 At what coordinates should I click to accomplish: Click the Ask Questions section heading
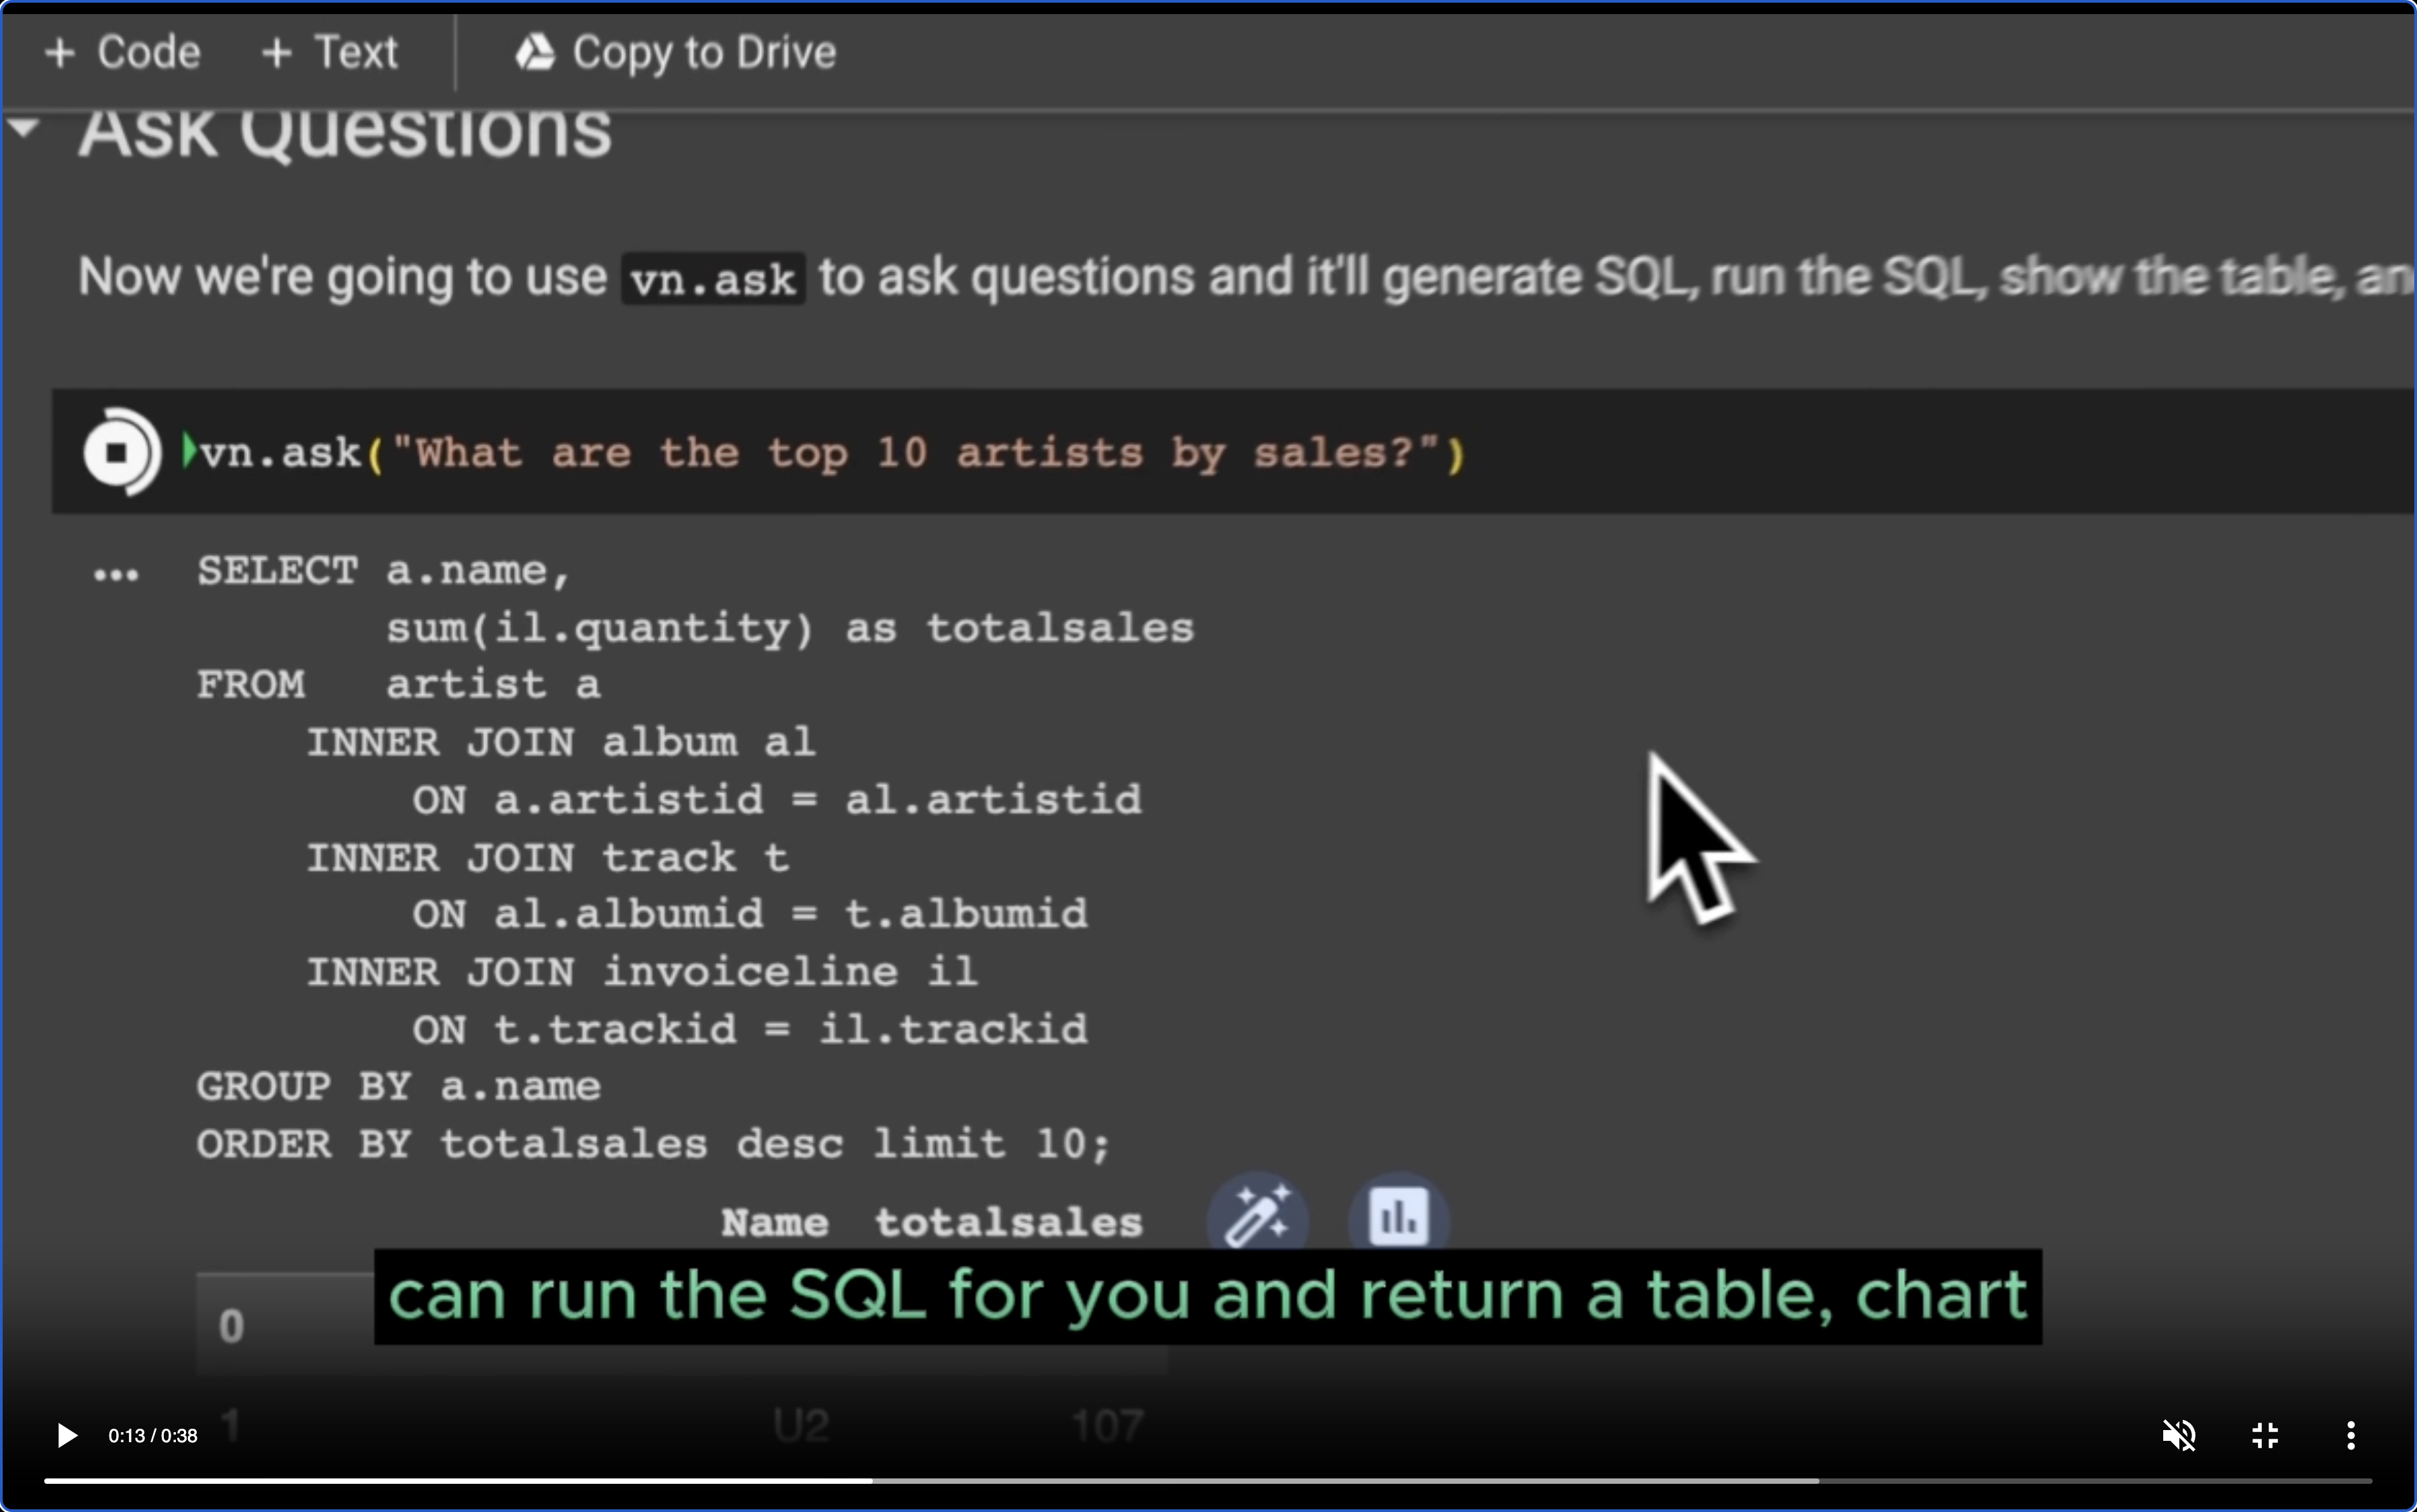[345, 133]
